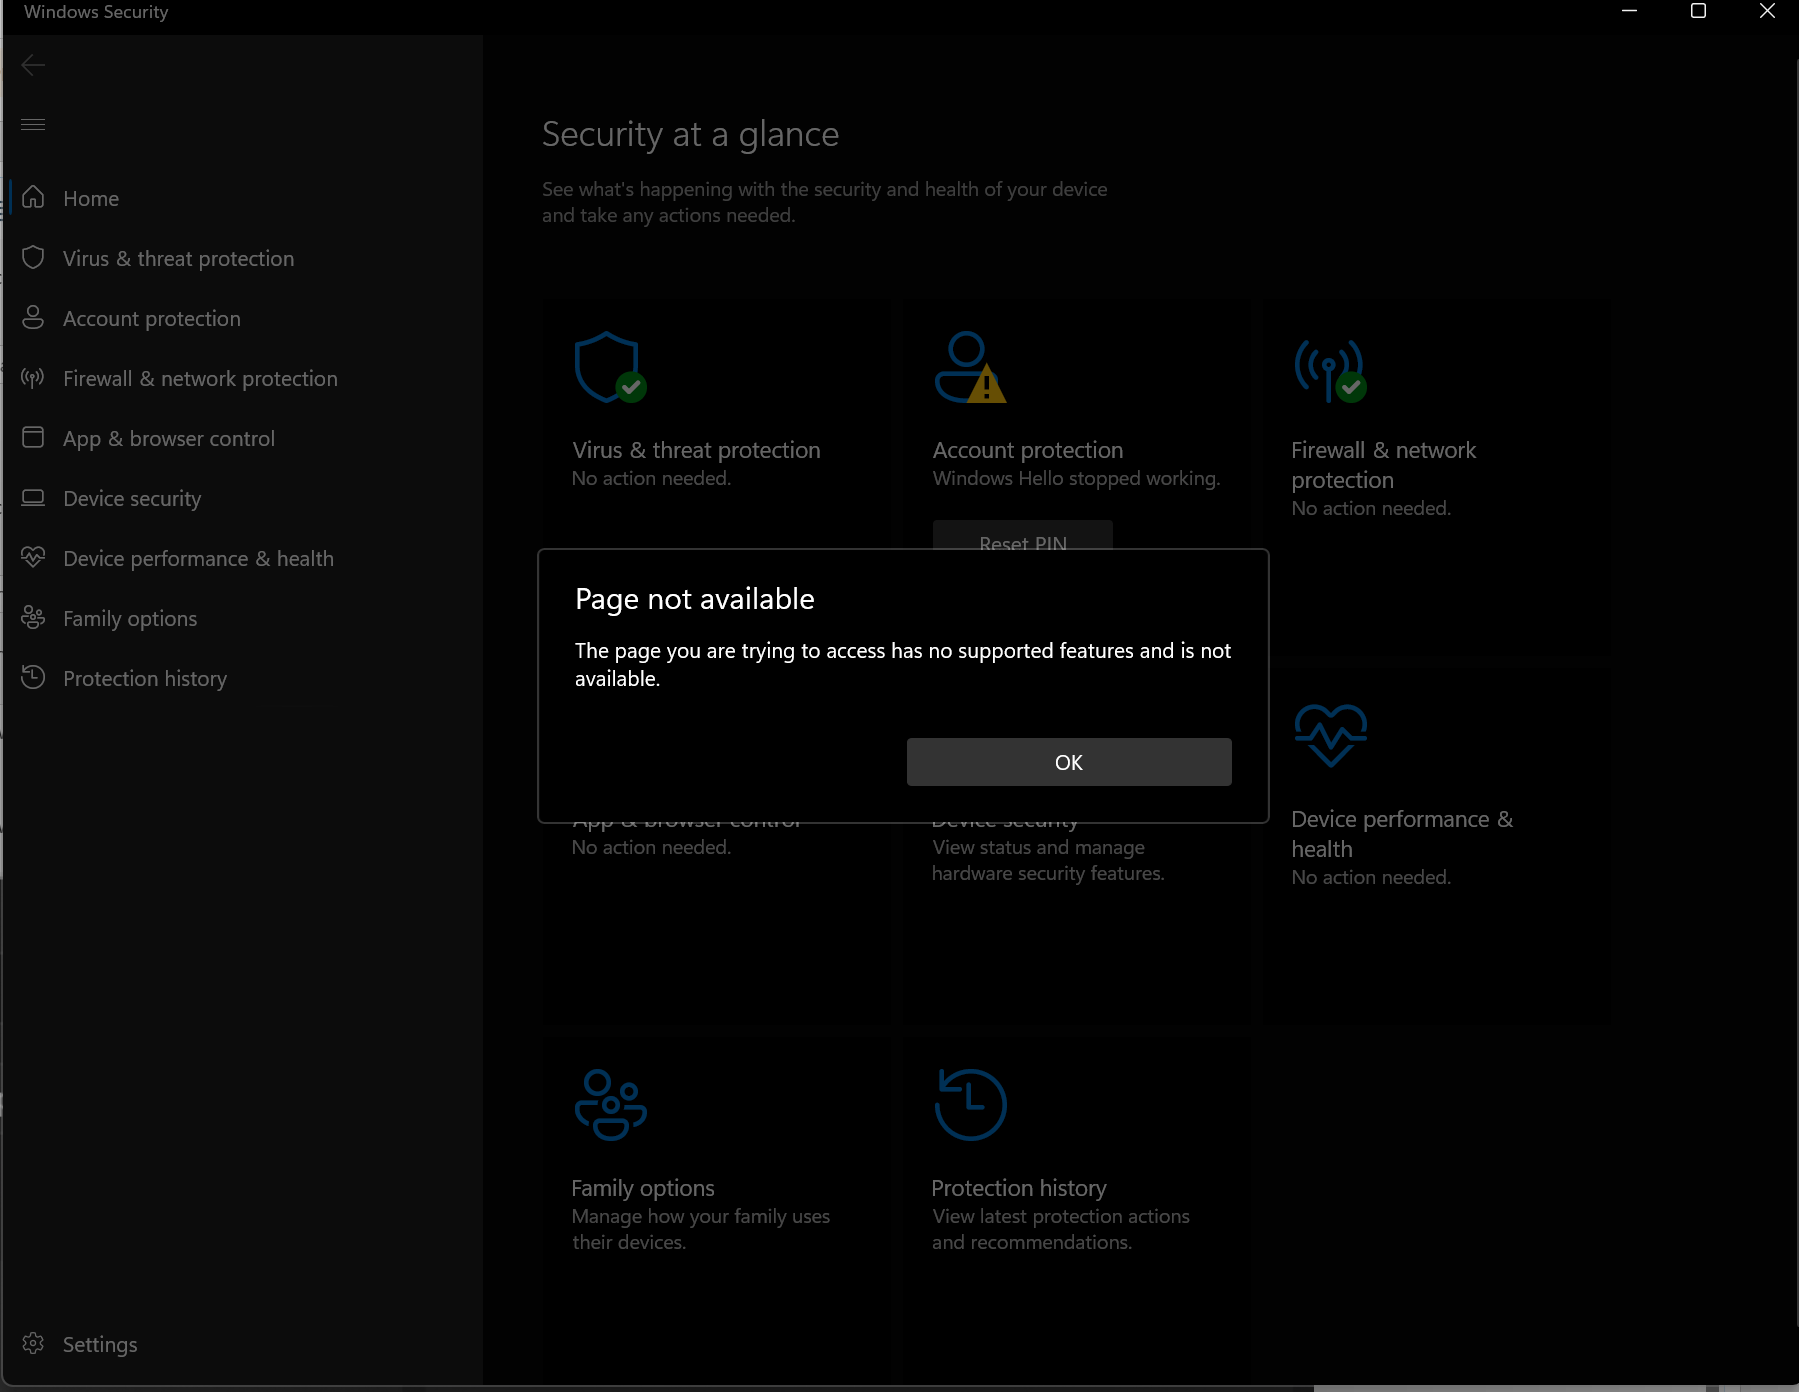Open the Virus & threat protection card title
The width and height of the screenshot is (1799, 1392).
[696, 450]
